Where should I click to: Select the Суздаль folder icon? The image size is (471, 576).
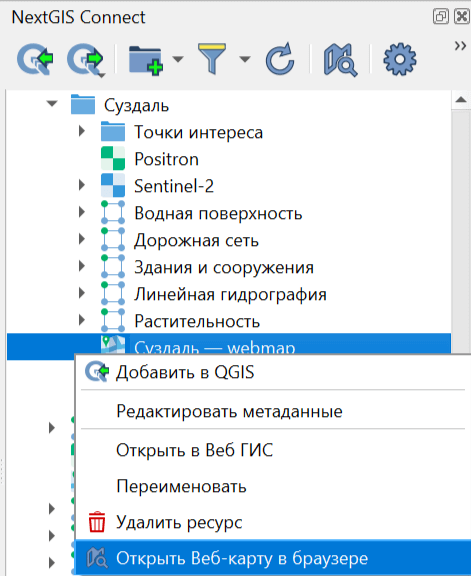click(x=83, y=104)
